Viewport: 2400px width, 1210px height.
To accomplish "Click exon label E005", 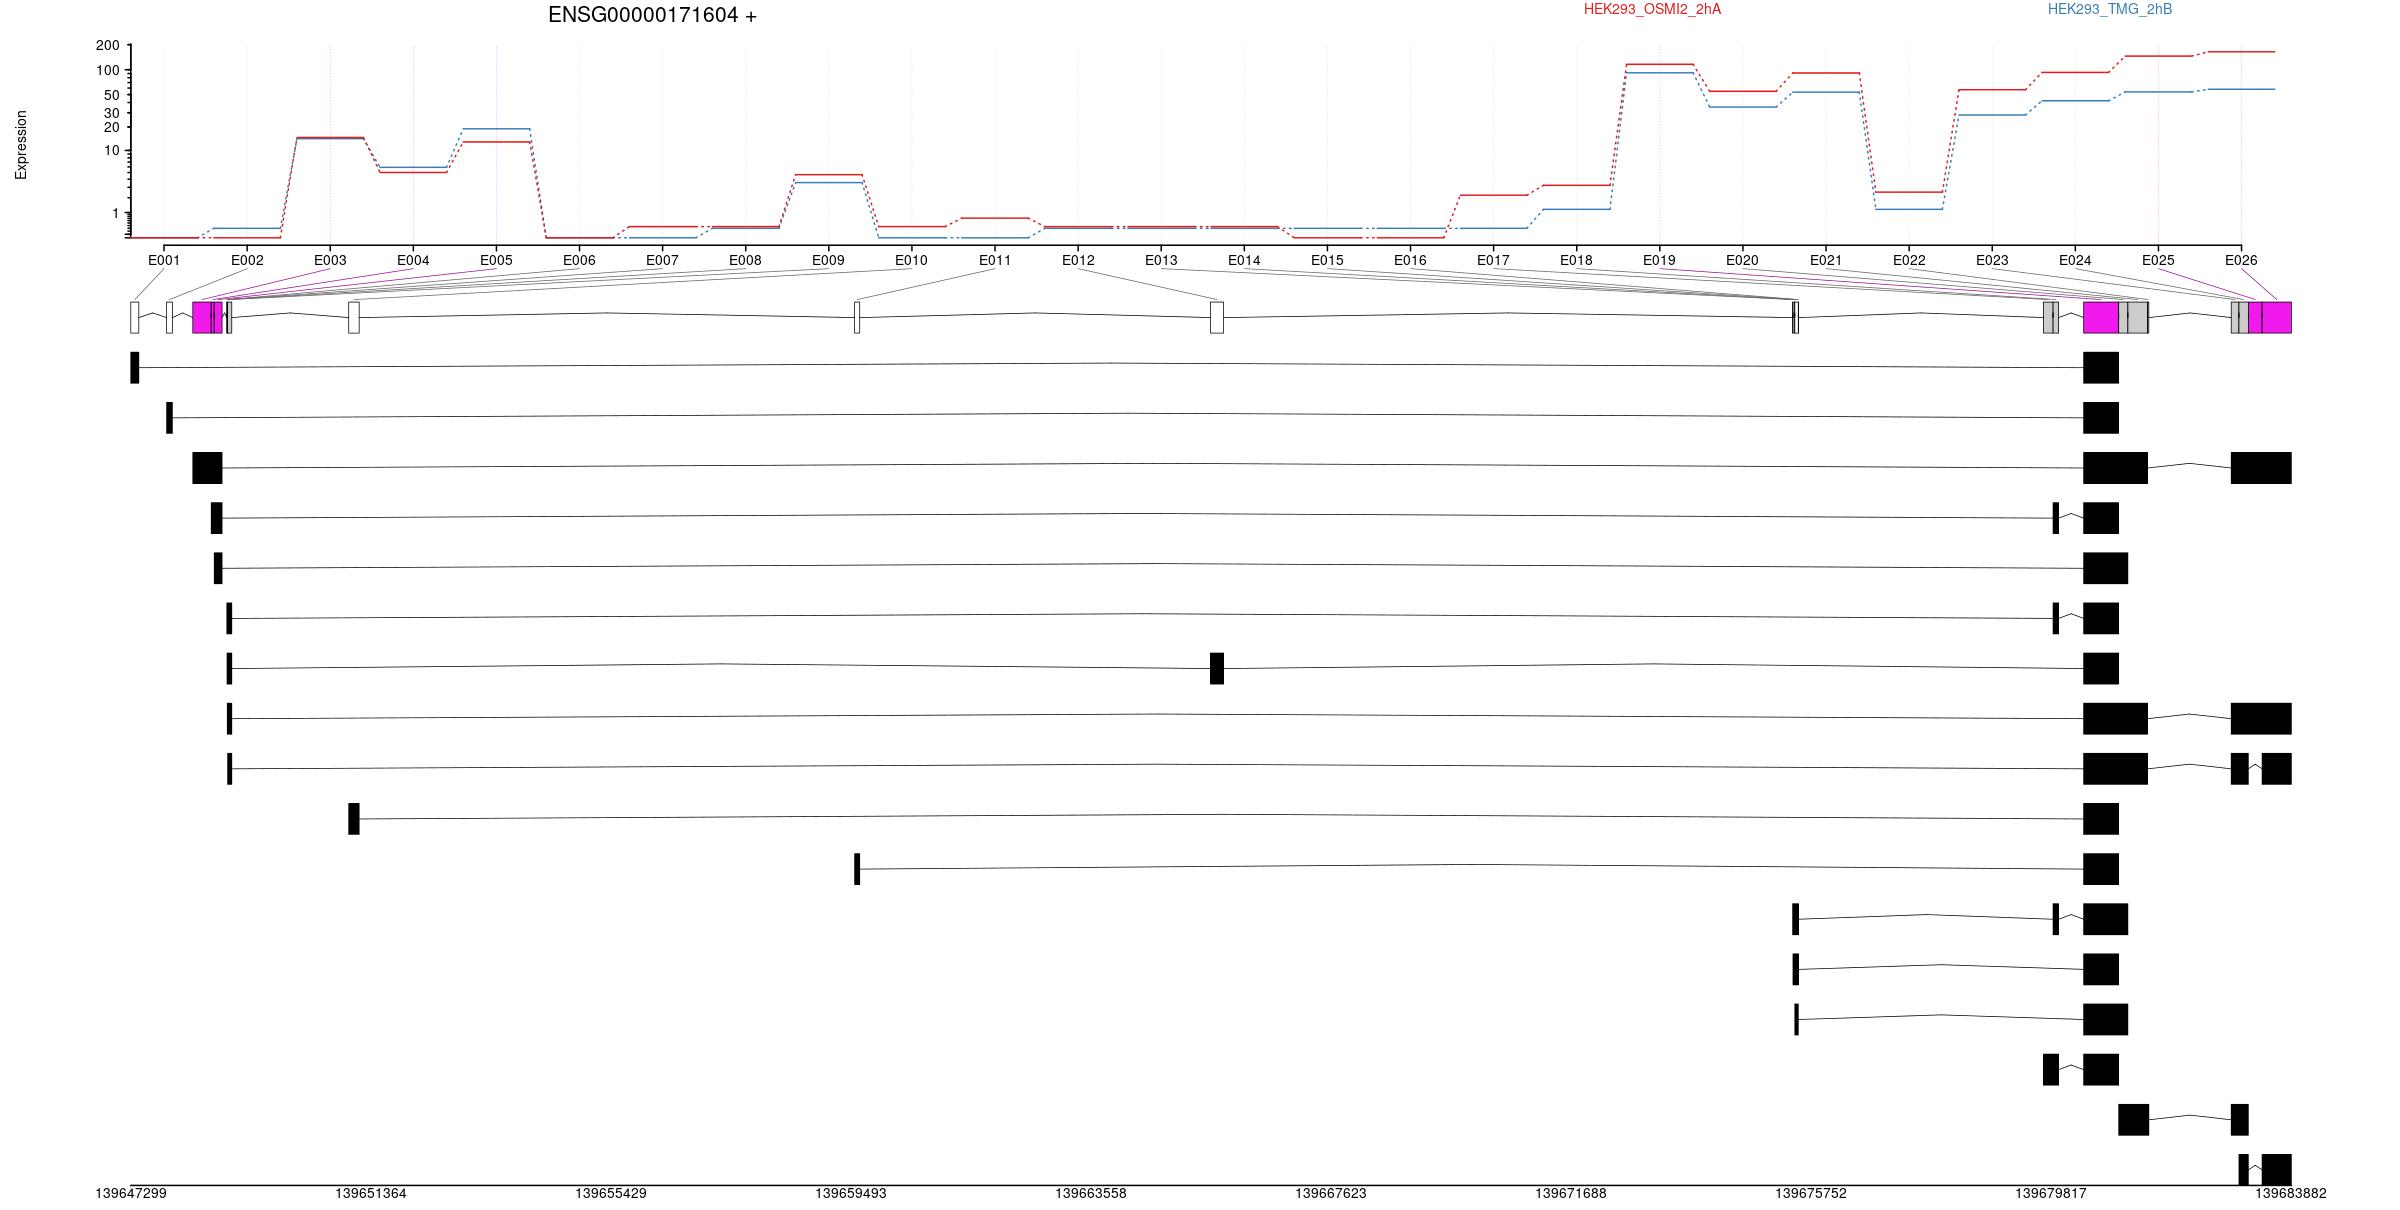I will pyautogui.click(x=496, y=260).
